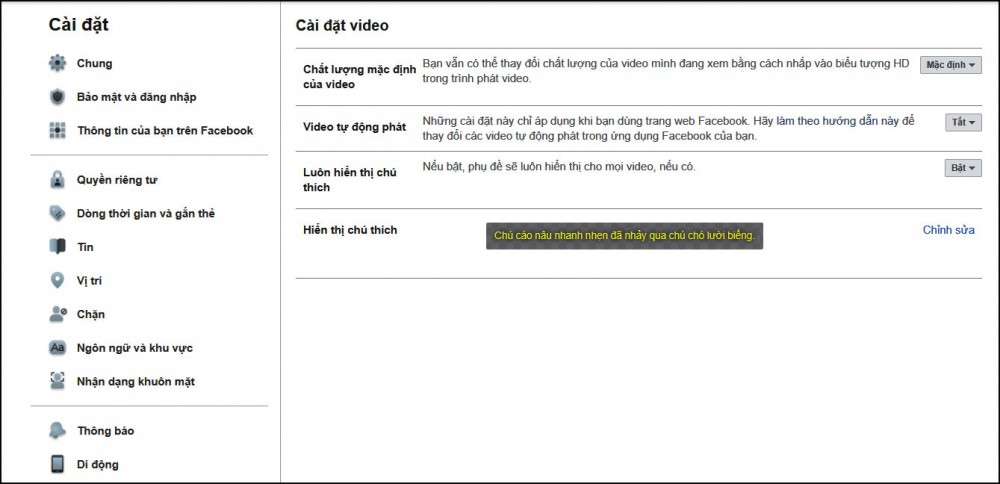This screenshot has width=1000, height=484.
Task: Click the mobile phone icon for Di động
Action: coord(57,464)
